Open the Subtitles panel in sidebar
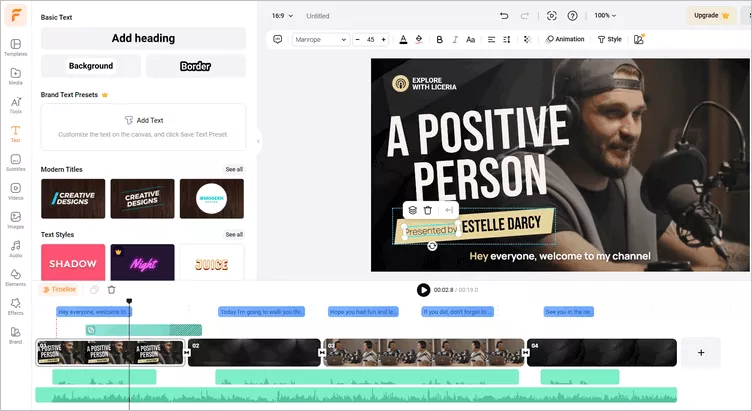Viewport: 752px width, 411px height. 15,162
